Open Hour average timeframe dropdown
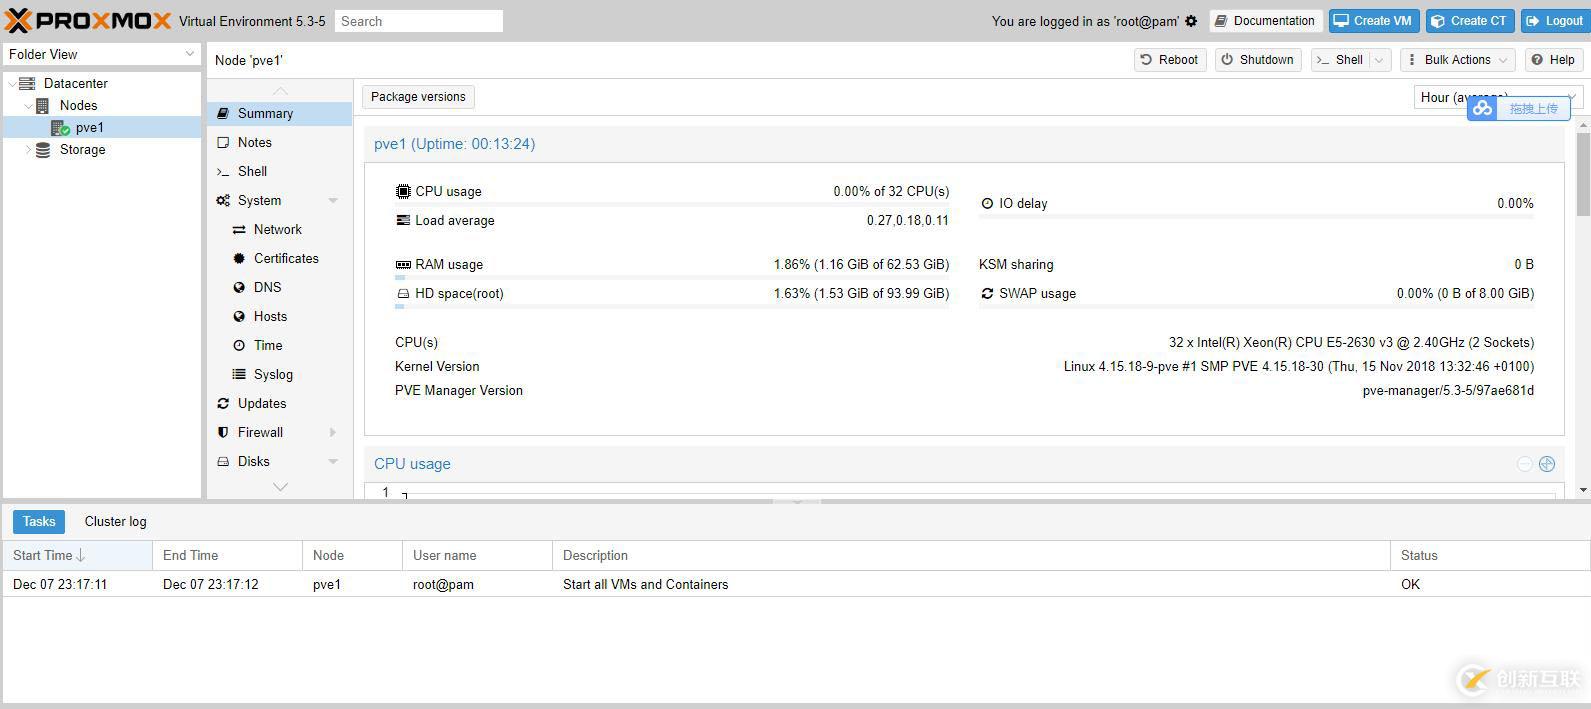 pos(1497,97)
